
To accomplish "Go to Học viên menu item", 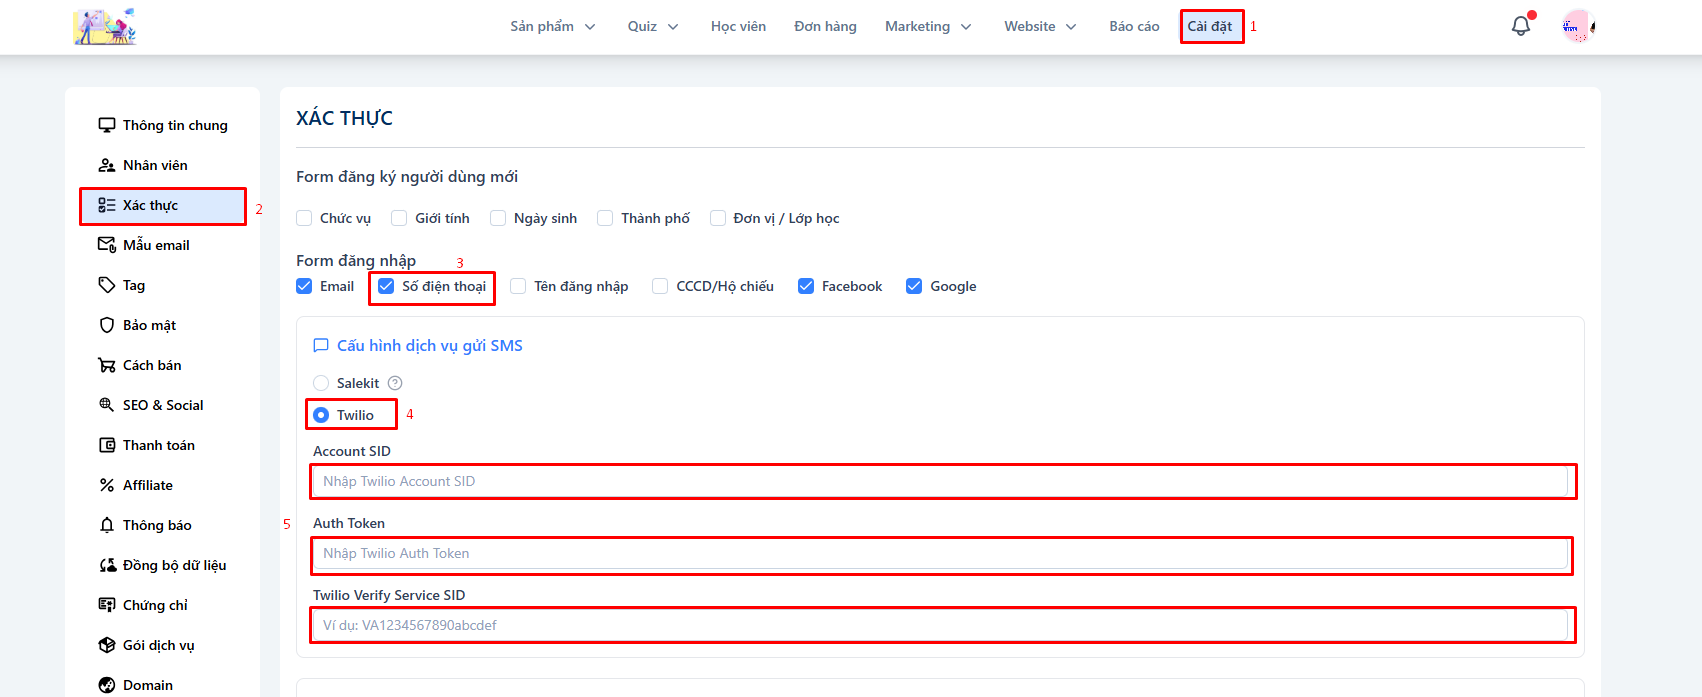I will pyautogui.click(x=738, y=26).
